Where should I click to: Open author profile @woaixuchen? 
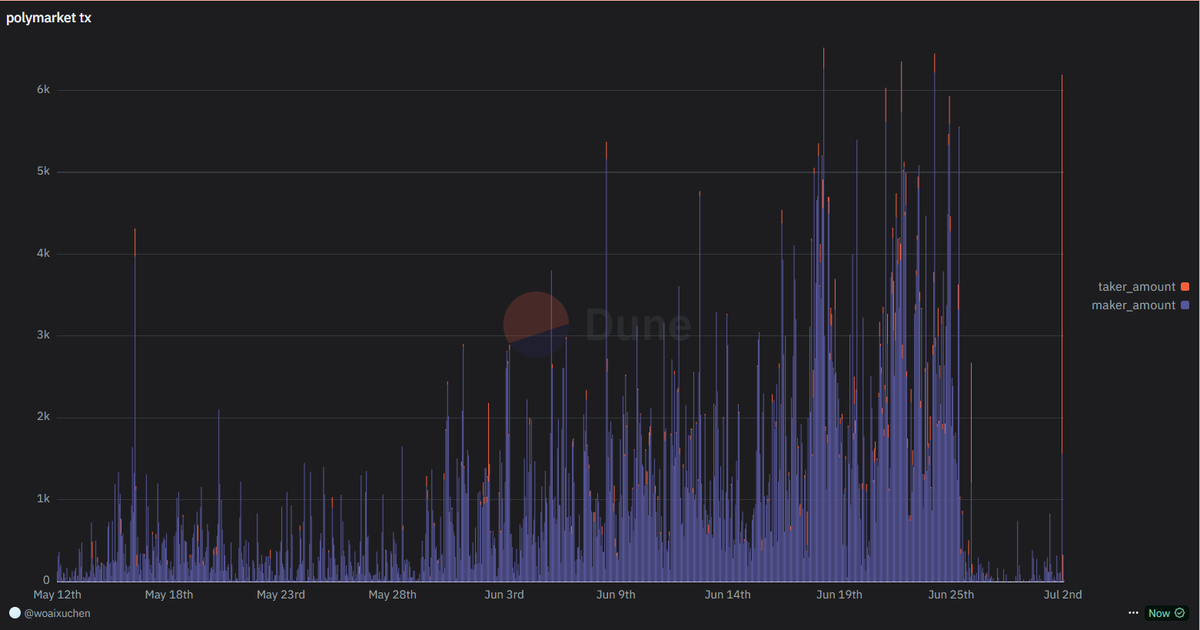coord(57,613)
